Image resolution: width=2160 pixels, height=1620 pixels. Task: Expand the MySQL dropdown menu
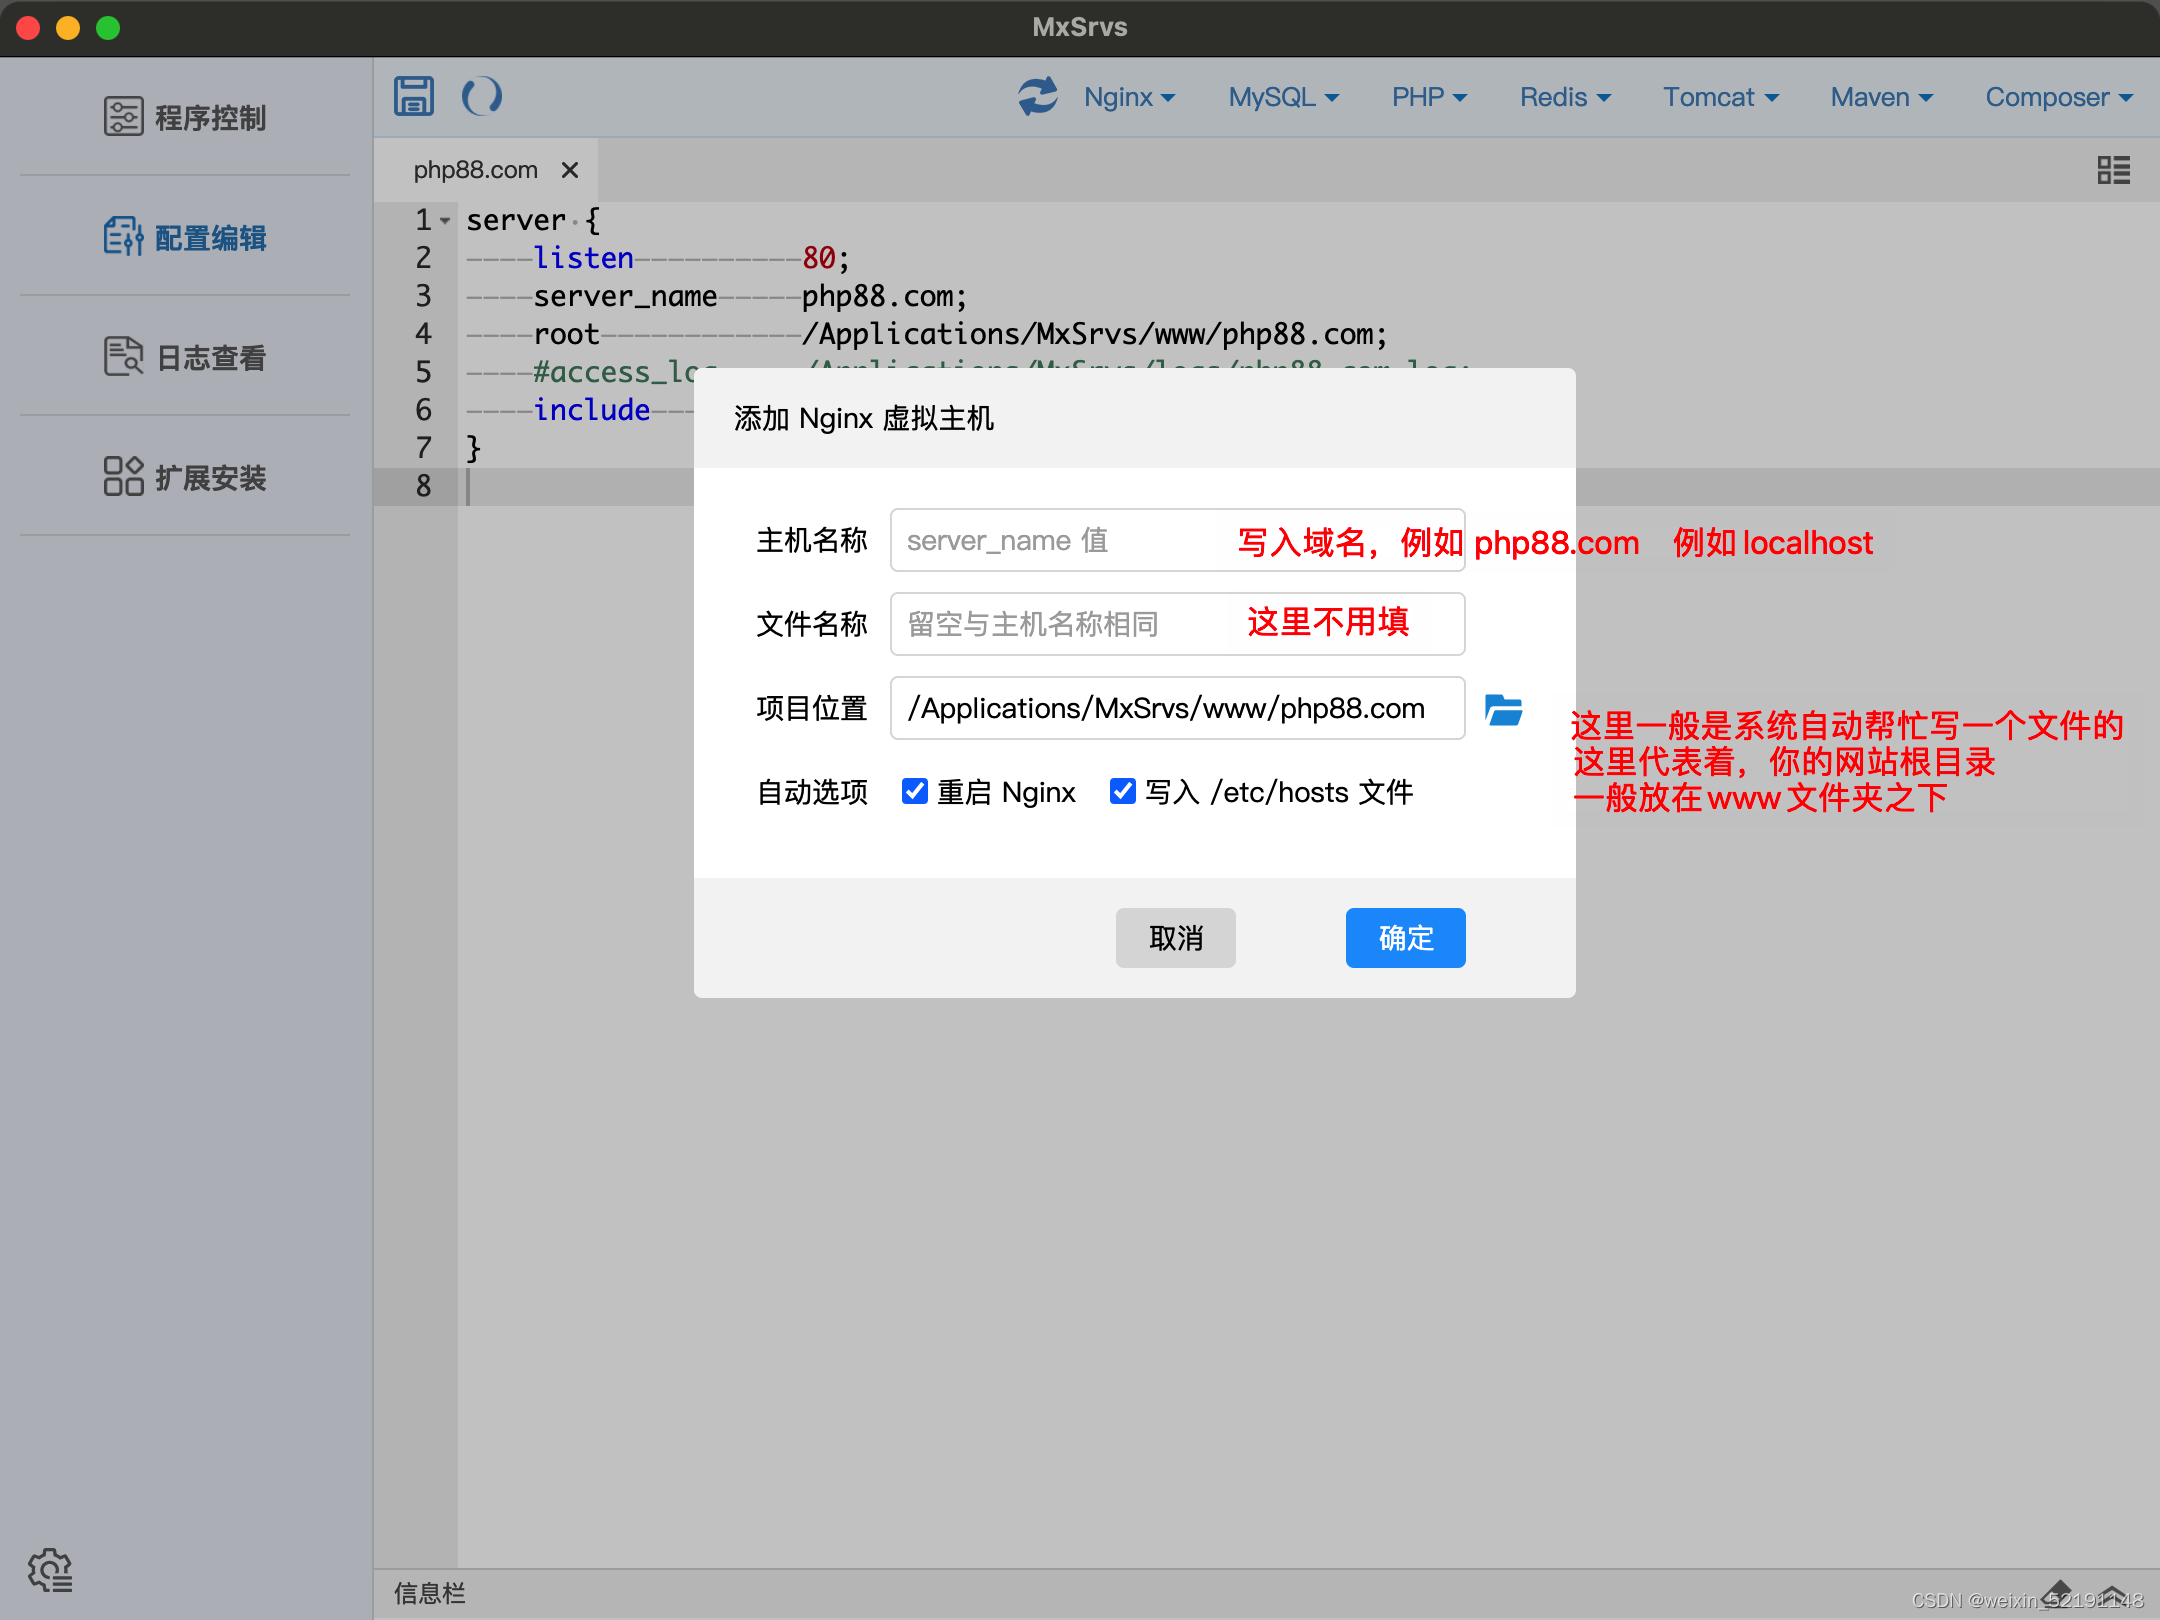(x=1283, y=97)
